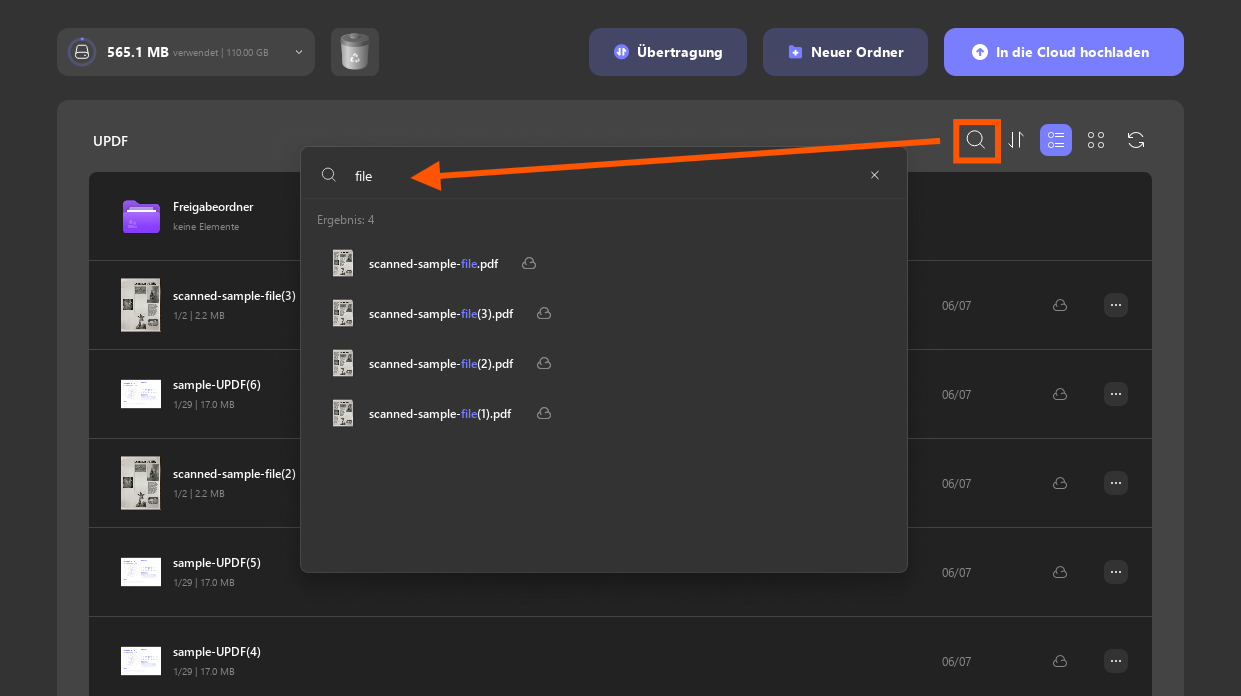Image resolution: width=1241 pixels, height=696 pixels.
Task: Select result scanned-sample-file(2).pdf
Action: click(441, 364)
